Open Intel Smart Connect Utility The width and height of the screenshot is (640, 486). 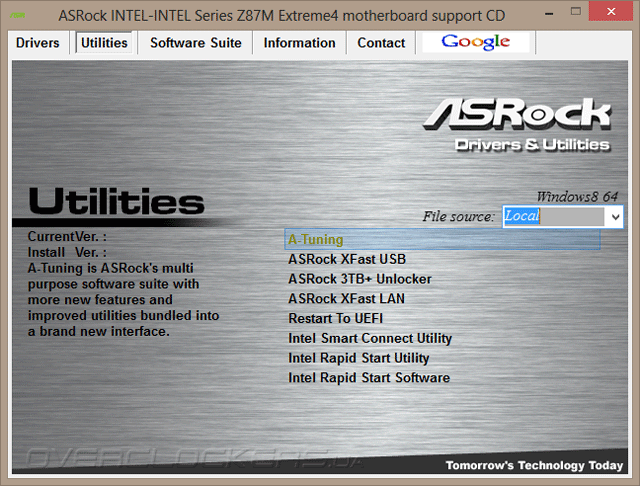point(370,338)
